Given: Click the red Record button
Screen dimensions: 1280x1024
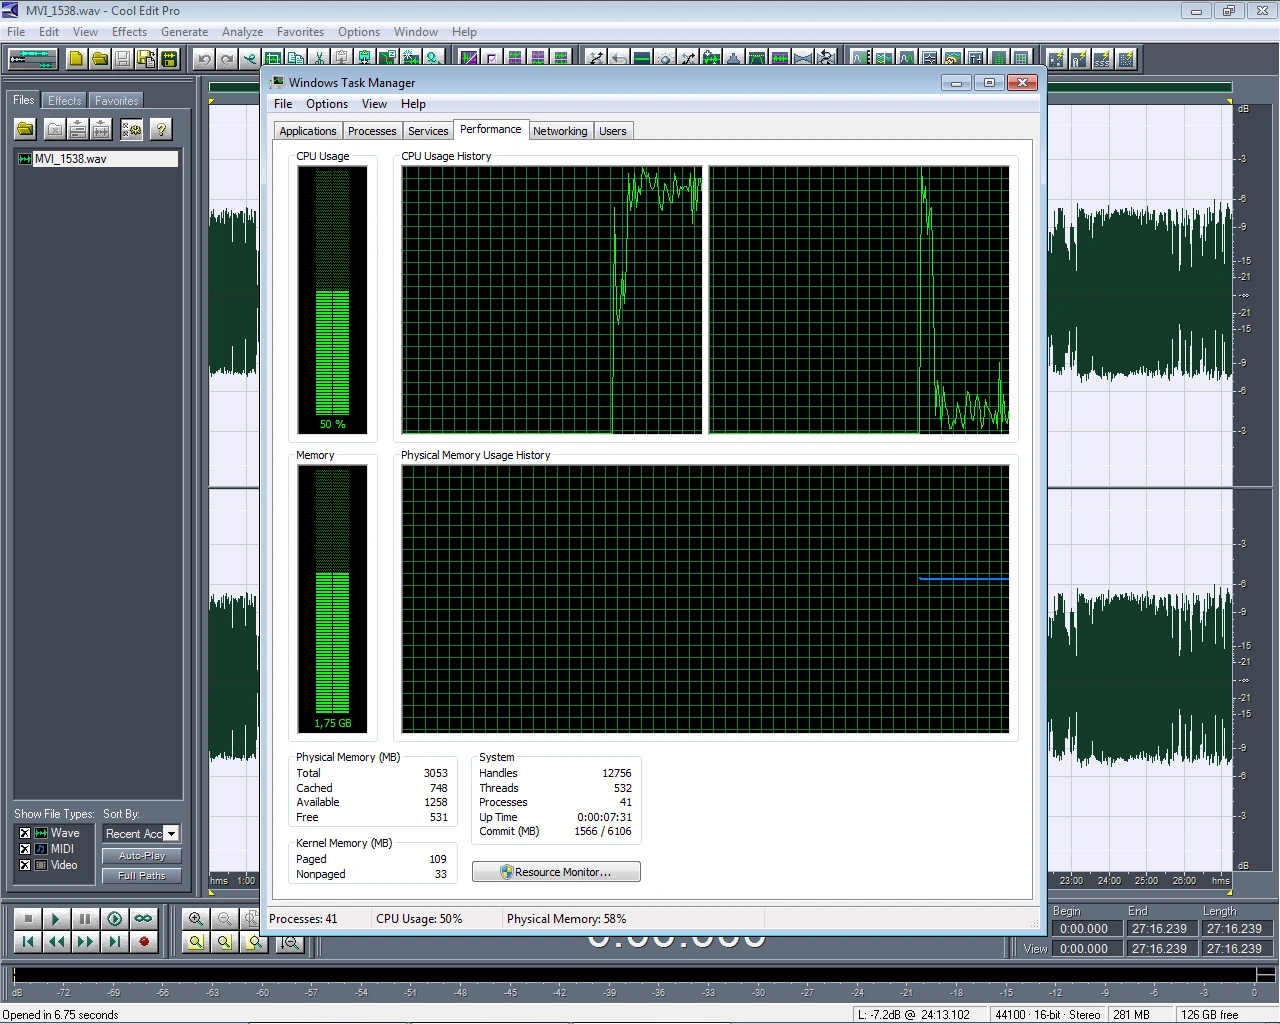Looking at the screenshot, I should point(144,941).
